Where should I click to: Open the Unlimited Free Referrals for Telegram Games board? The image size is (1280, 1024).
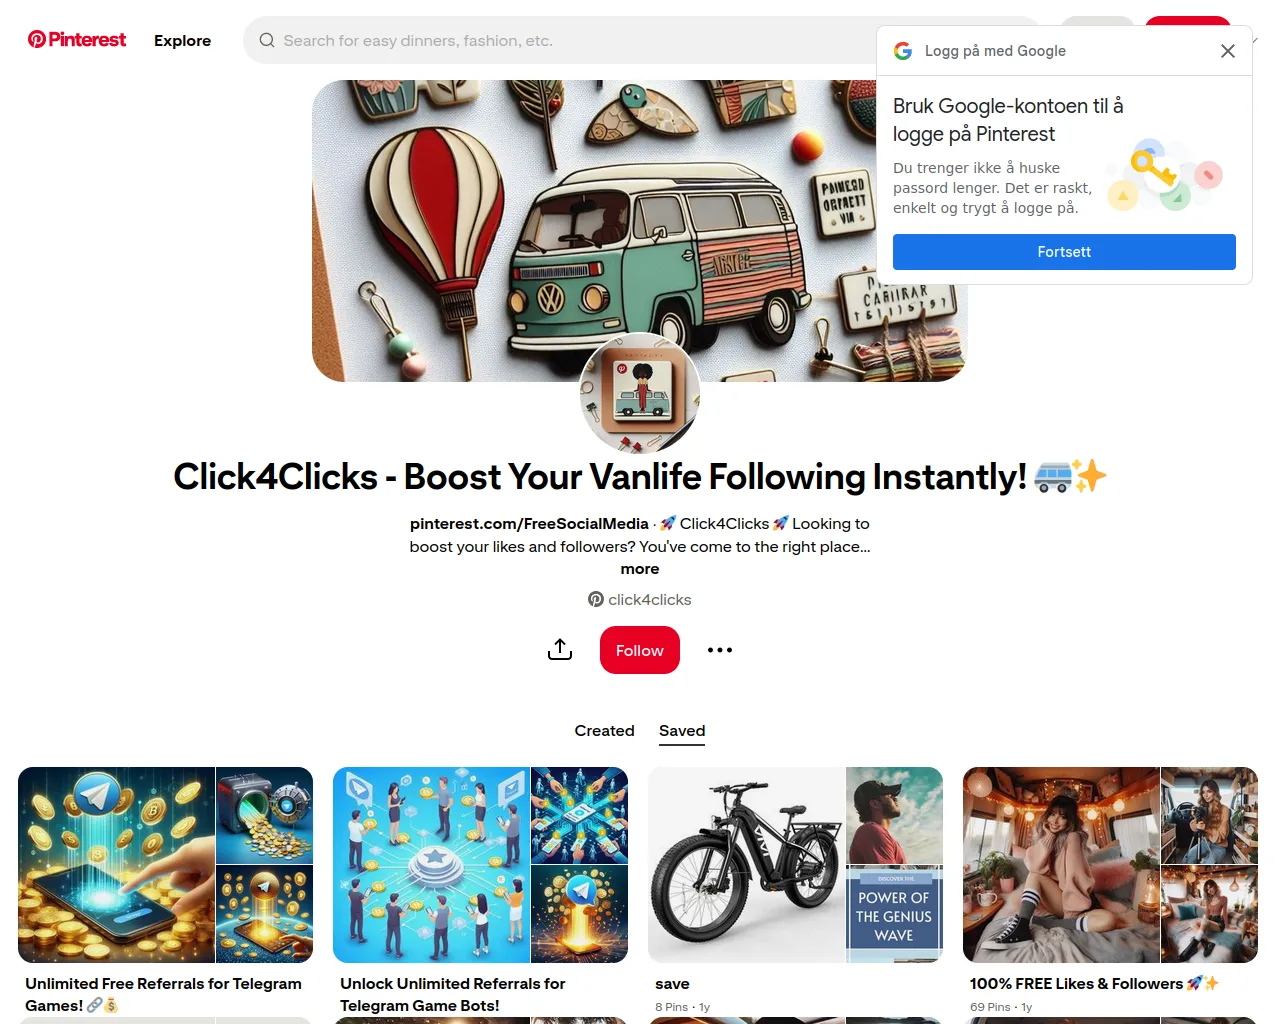[165, 865]
